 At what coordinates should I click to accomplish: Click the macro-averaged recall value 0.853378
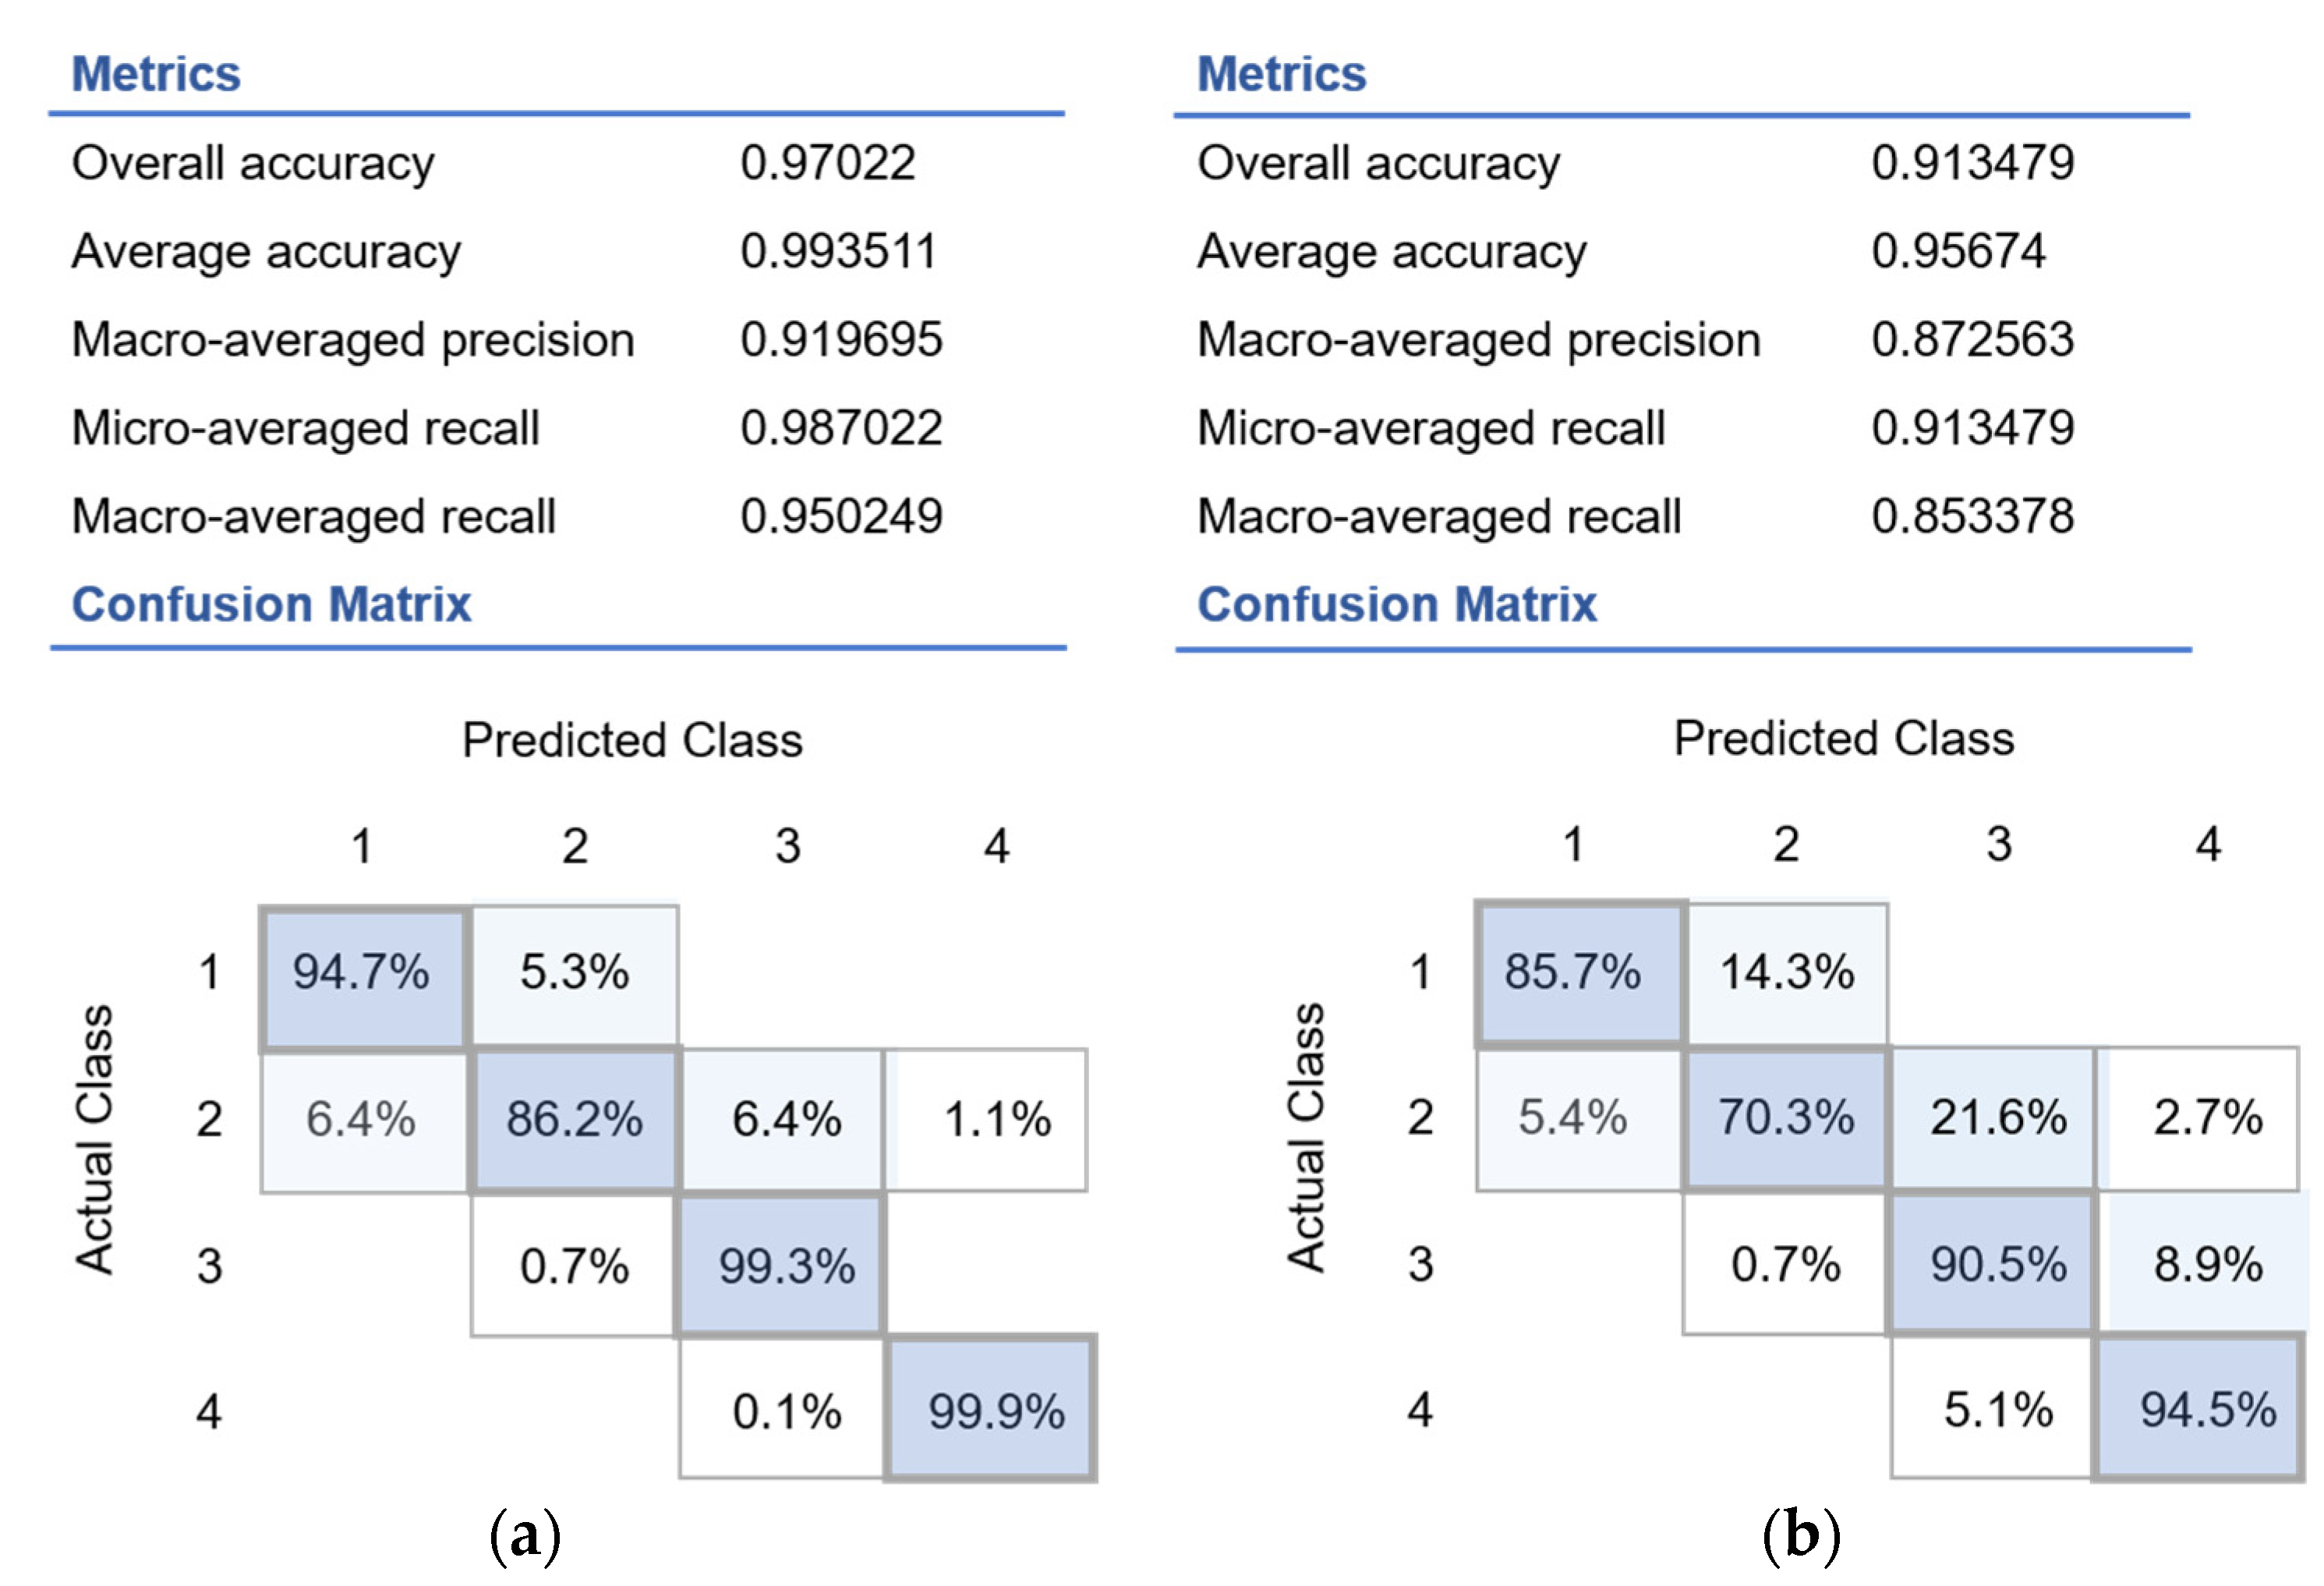pos(1972,517)
